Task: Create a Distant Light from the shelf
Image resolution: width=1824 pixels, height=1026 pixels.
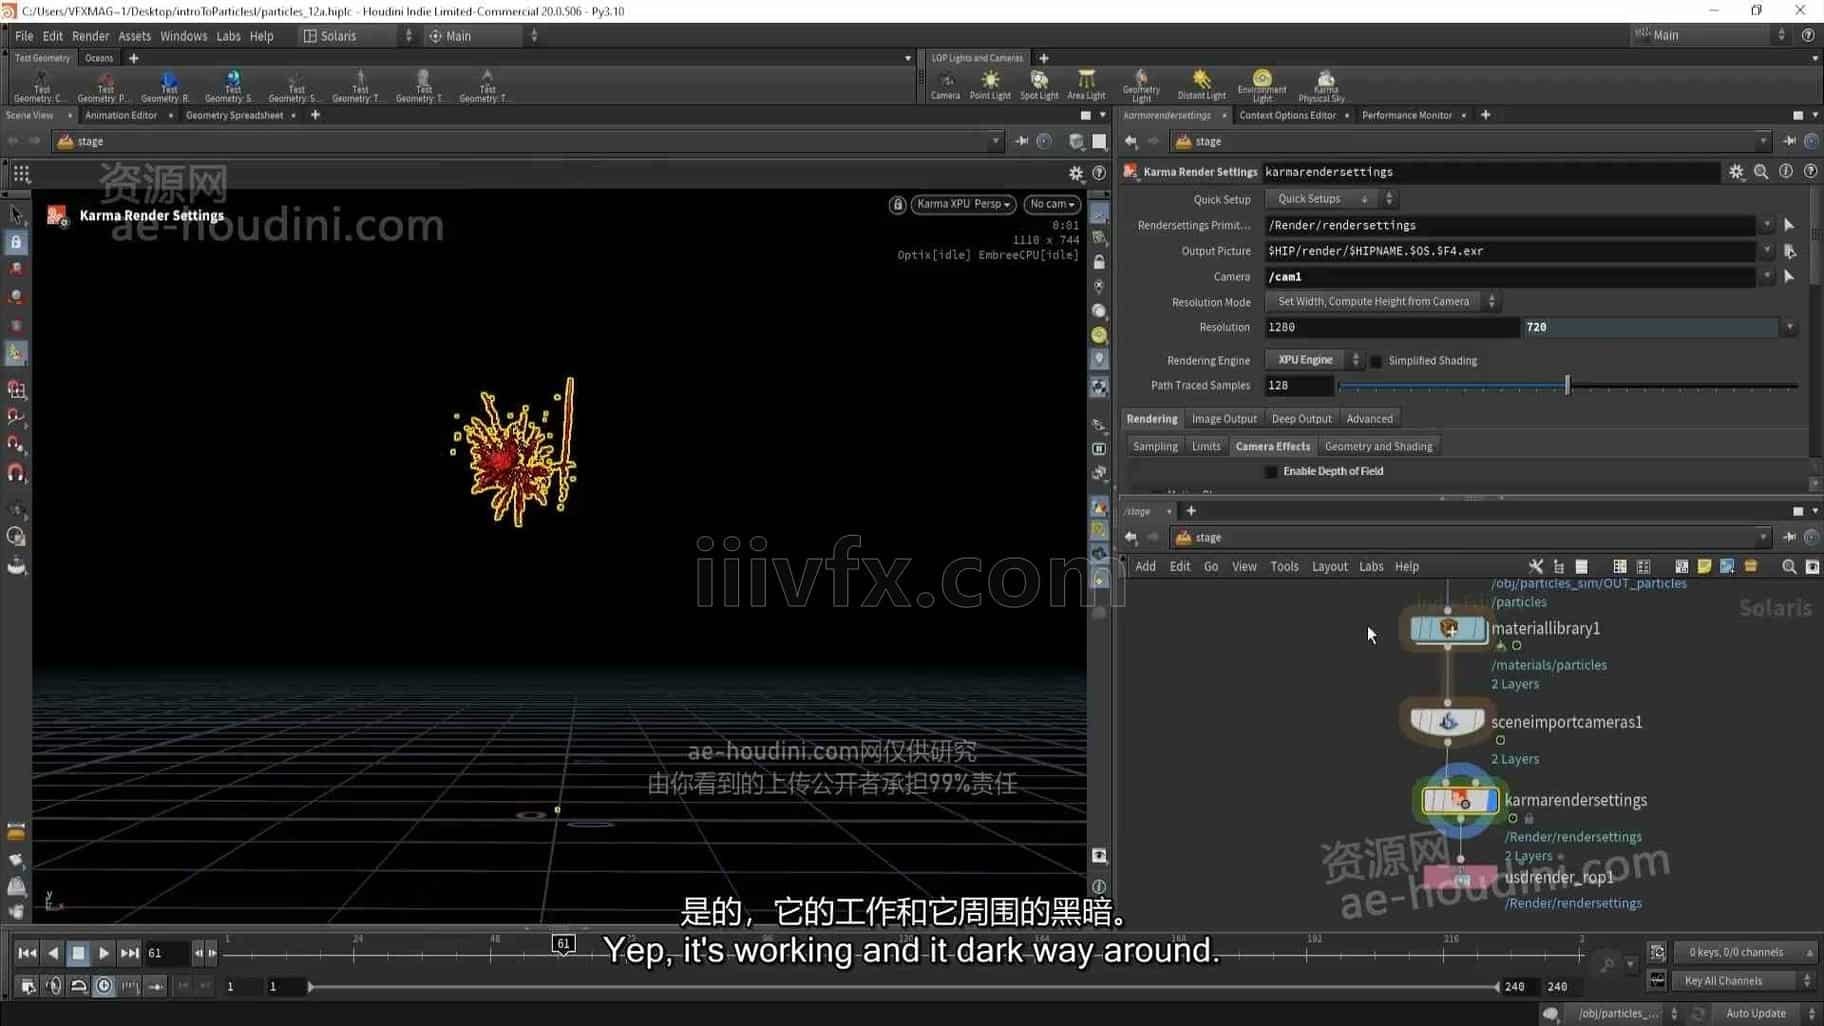Action: (1201, 85)
